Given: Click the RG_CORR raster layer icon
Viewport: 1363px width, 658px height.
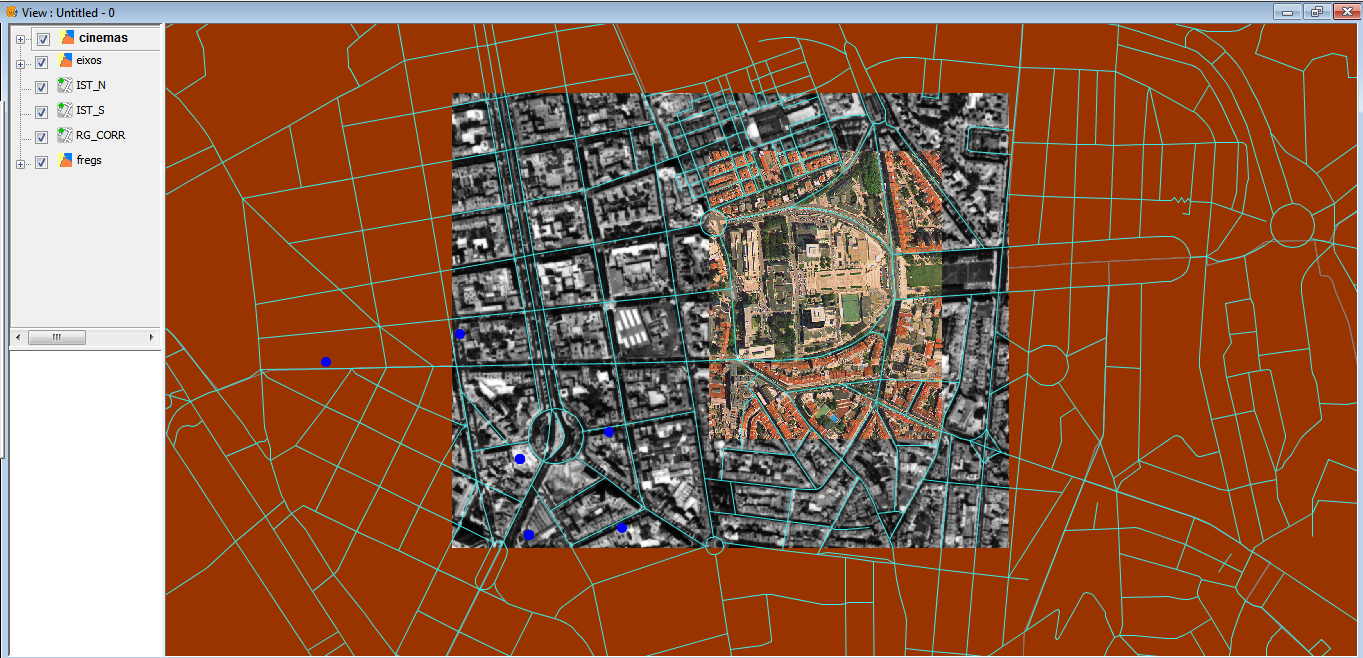Looking at the screenshot, I should tap(66, 136).
